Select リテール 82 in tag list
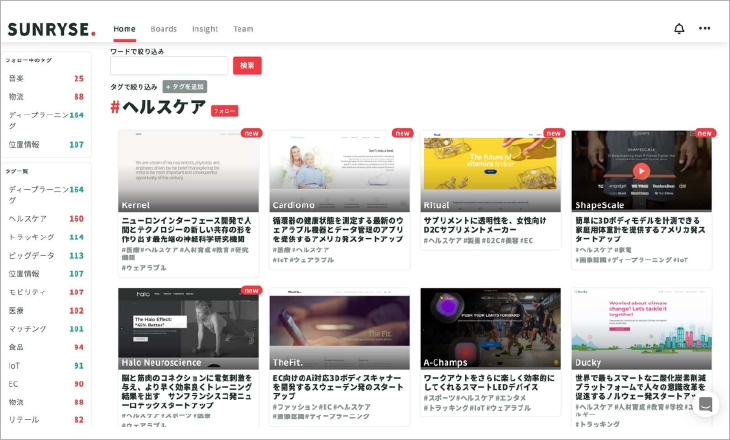This screenshot has width=730, height=440. click(x=46, y=420)
